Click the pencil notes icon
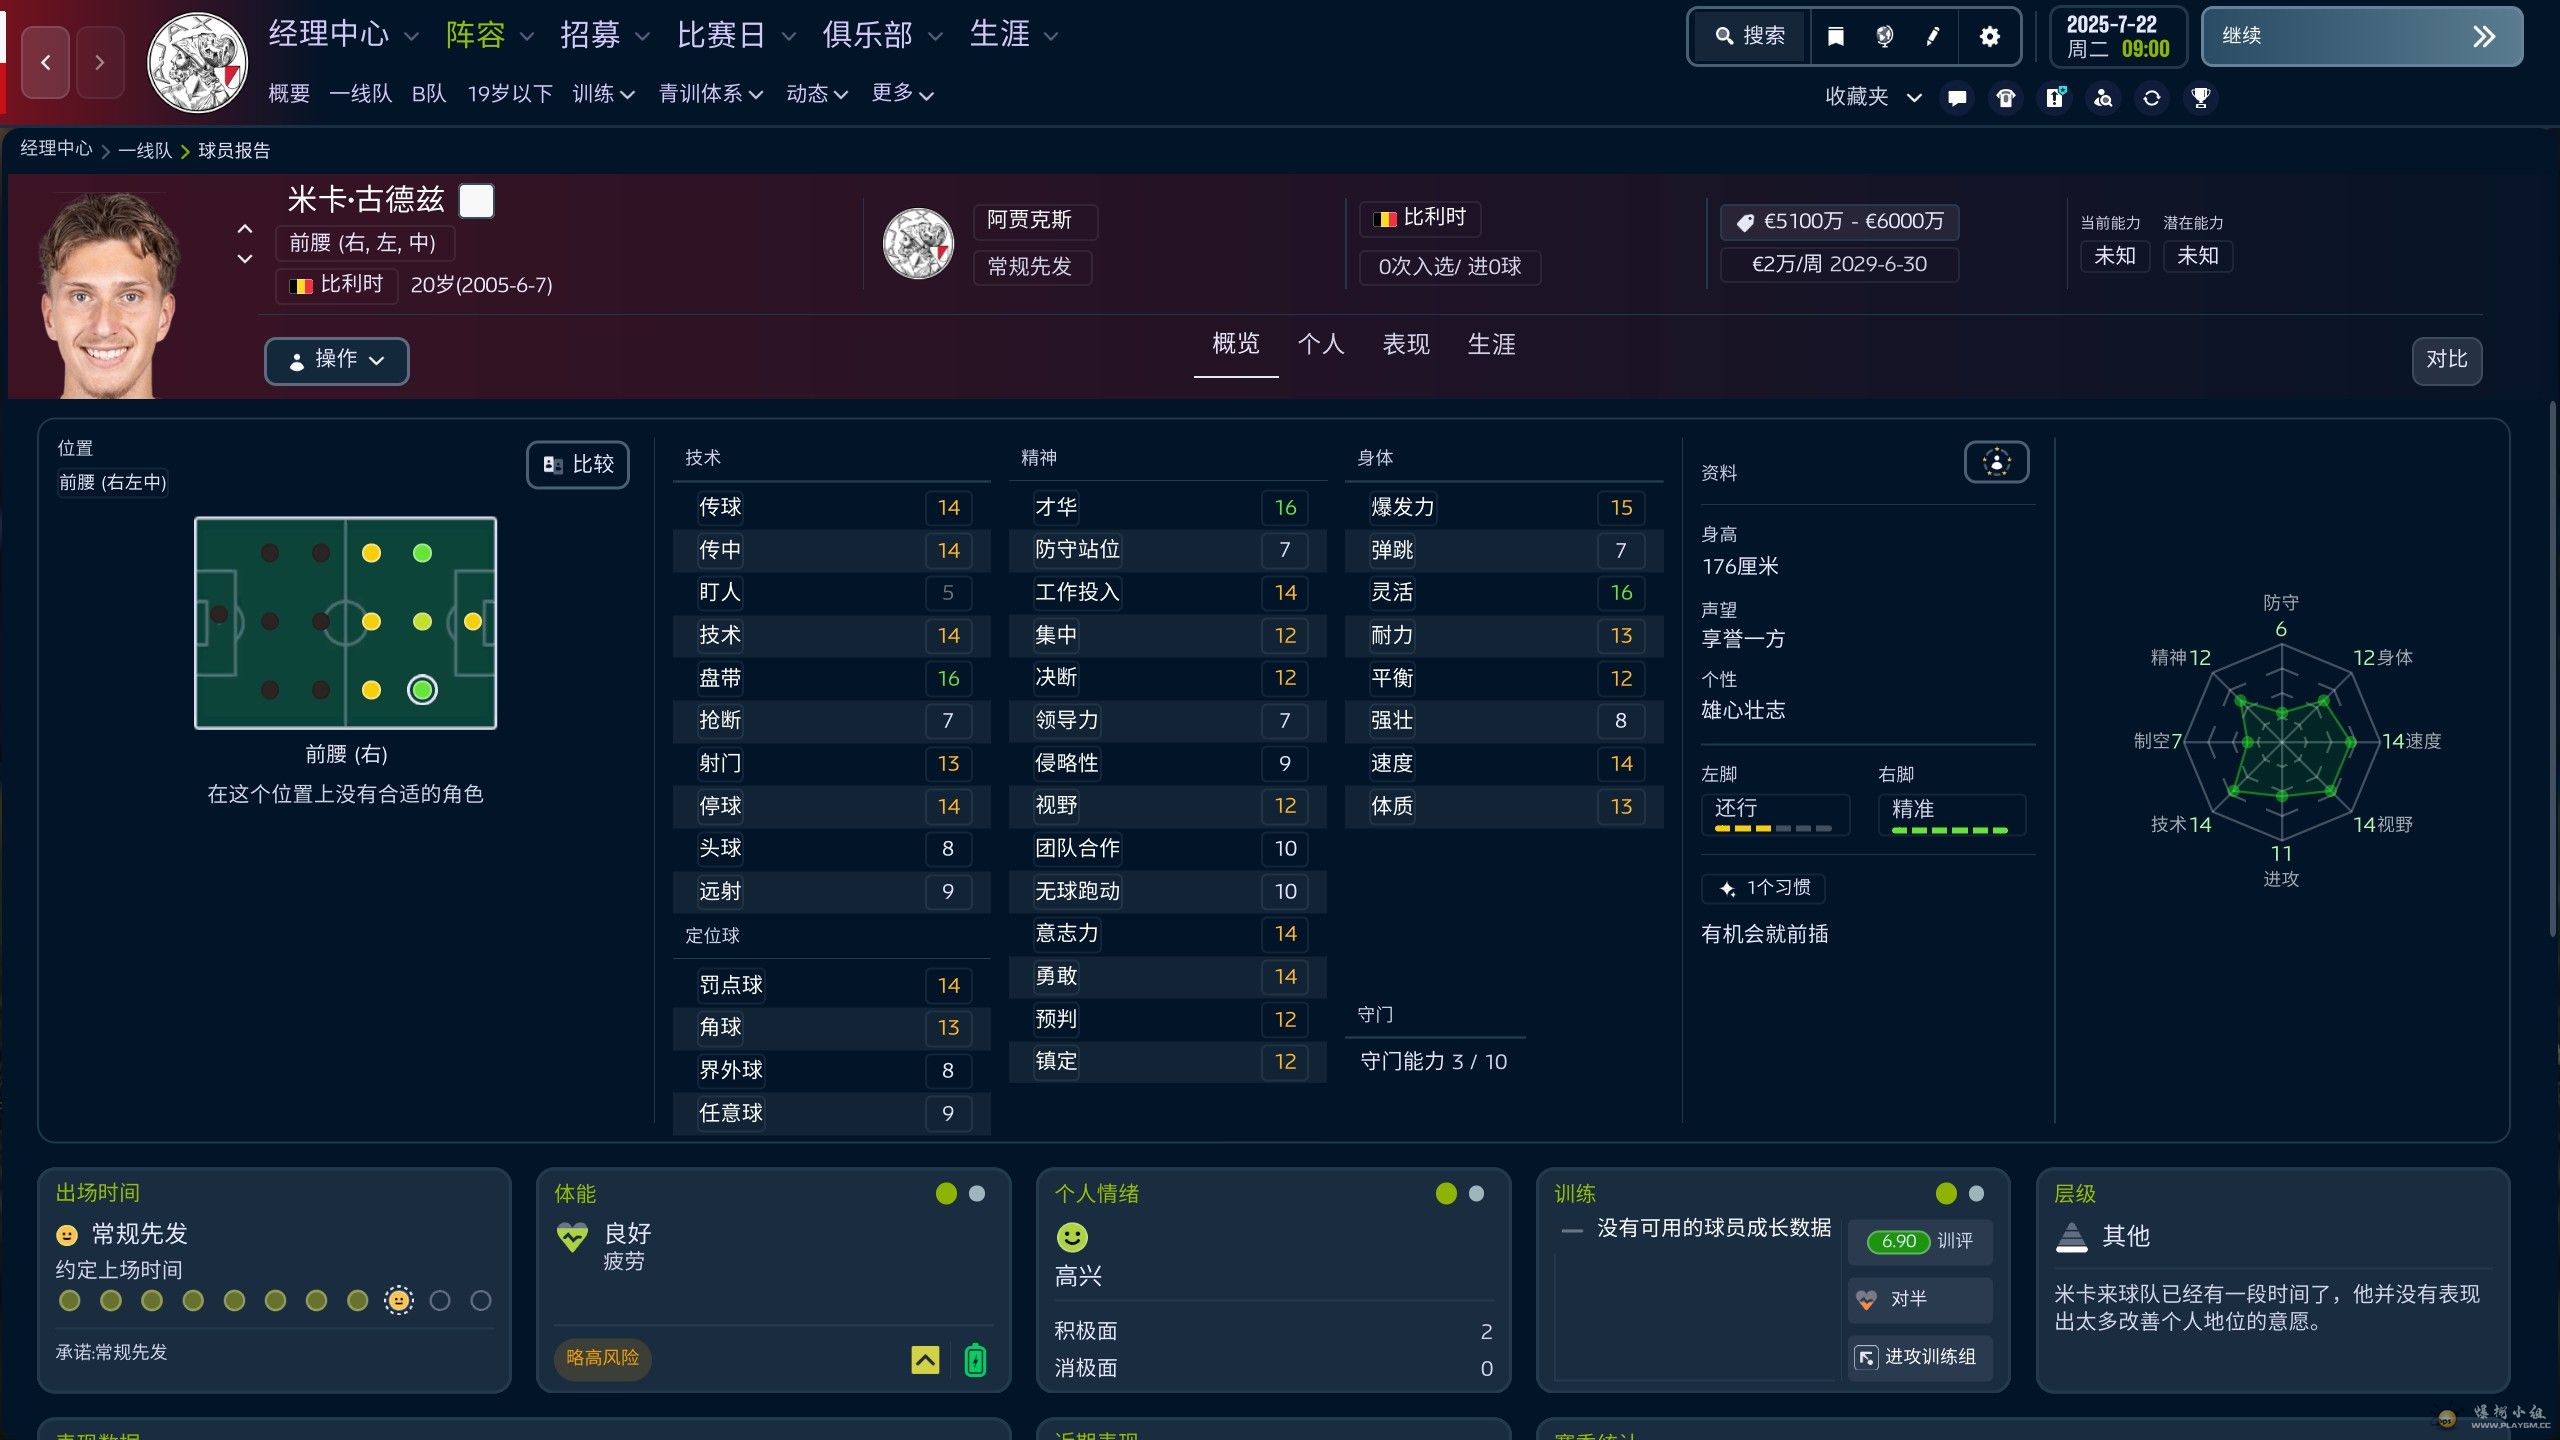Image resolution: width=2560 pixels, height=1440 pixels. tap(1933, 37)
